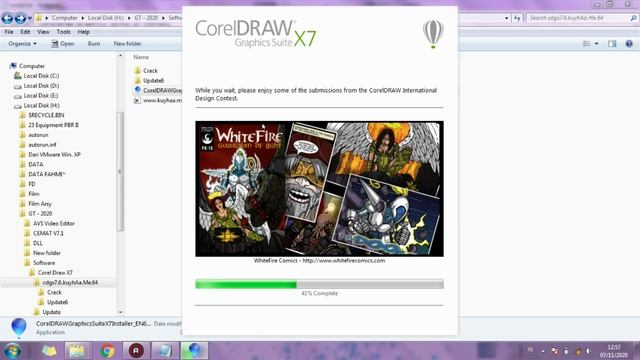Open the dark red taskbar application icon

click(x=136, y=351)
